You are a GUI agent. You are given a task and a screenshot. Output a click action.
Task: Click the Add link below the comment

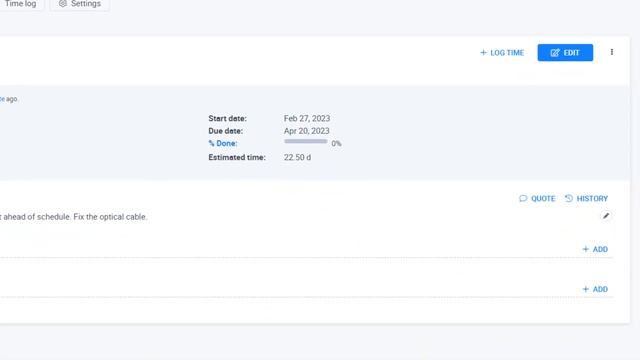coord(595,249)
